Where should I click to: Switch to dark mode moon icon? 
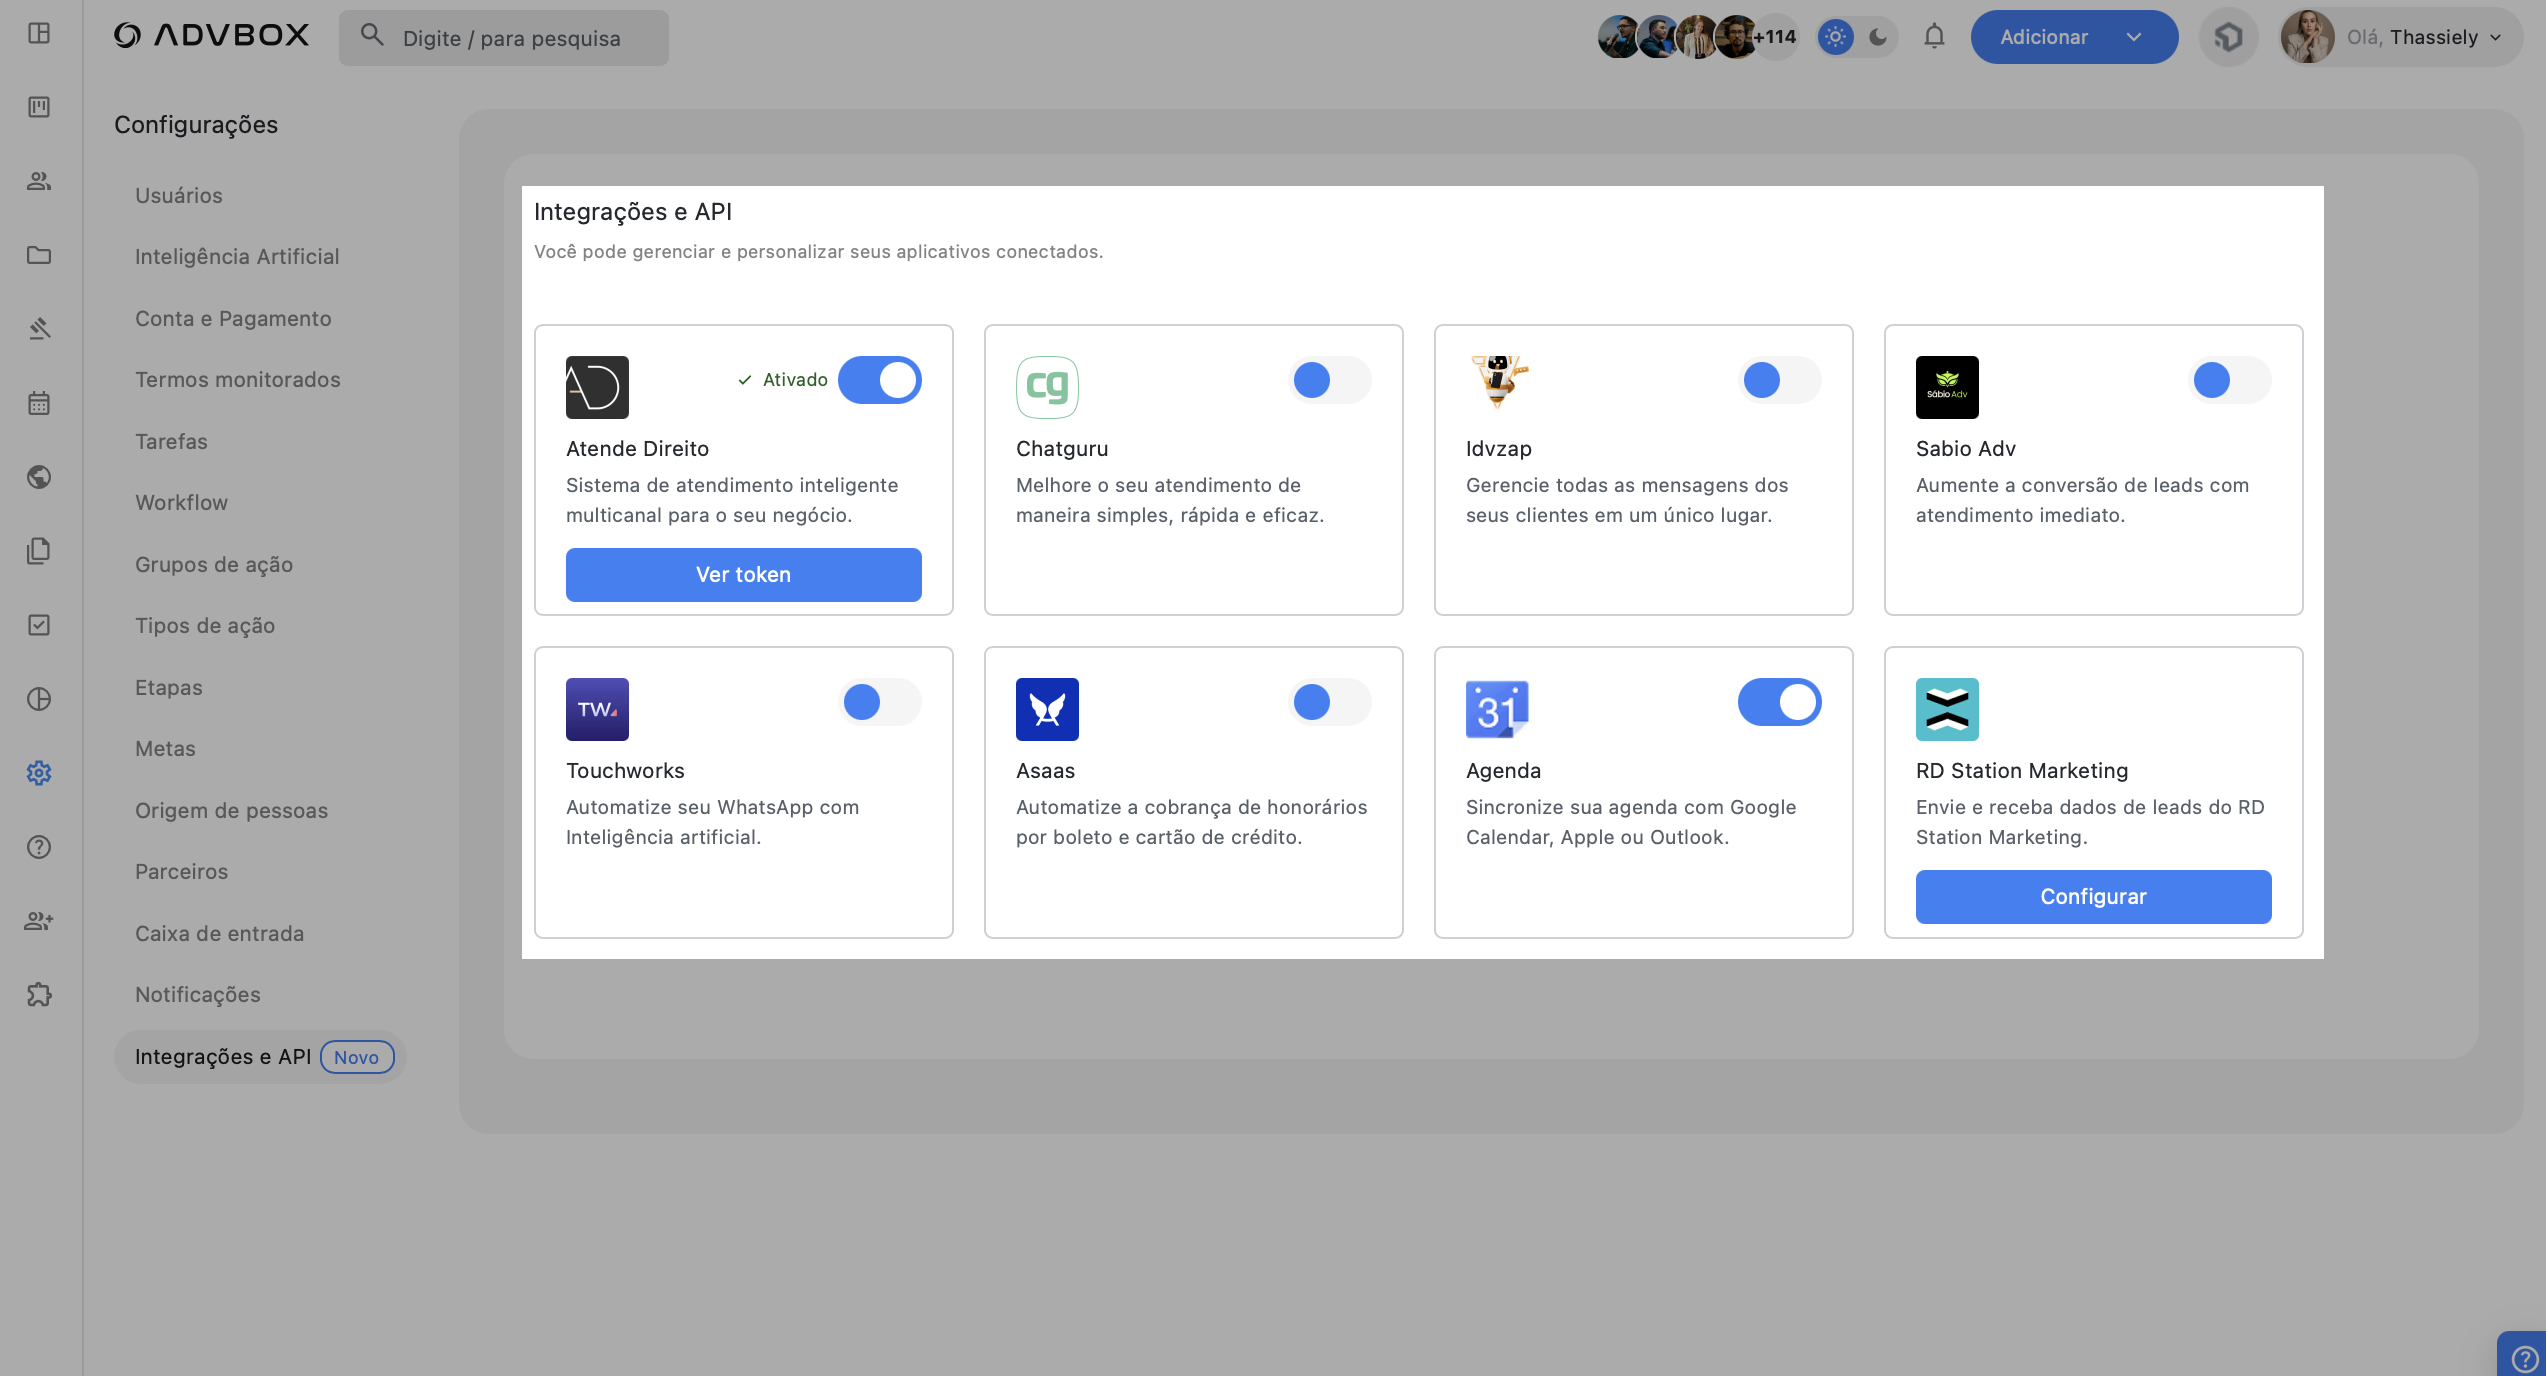click(x=1878, y=37)
